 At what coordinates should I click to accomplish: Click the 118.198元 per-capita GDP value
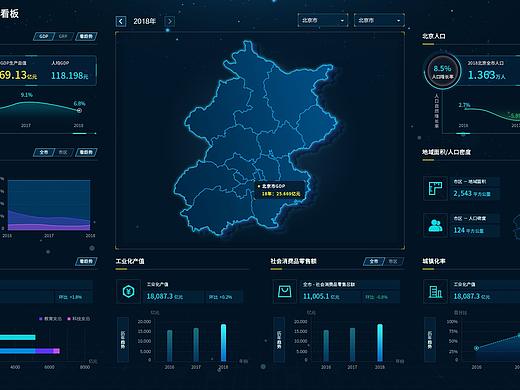pos(69,76)
